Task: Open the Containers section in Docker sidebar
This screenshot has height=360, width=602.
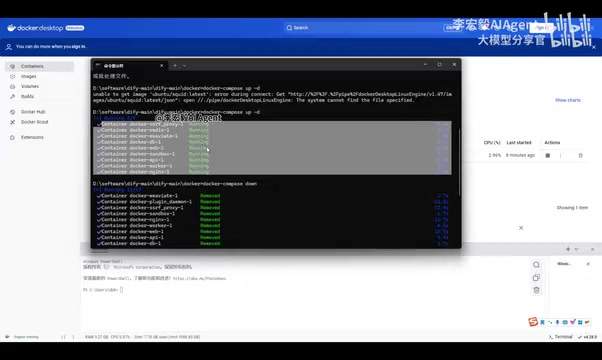Action: coord(40,66)
